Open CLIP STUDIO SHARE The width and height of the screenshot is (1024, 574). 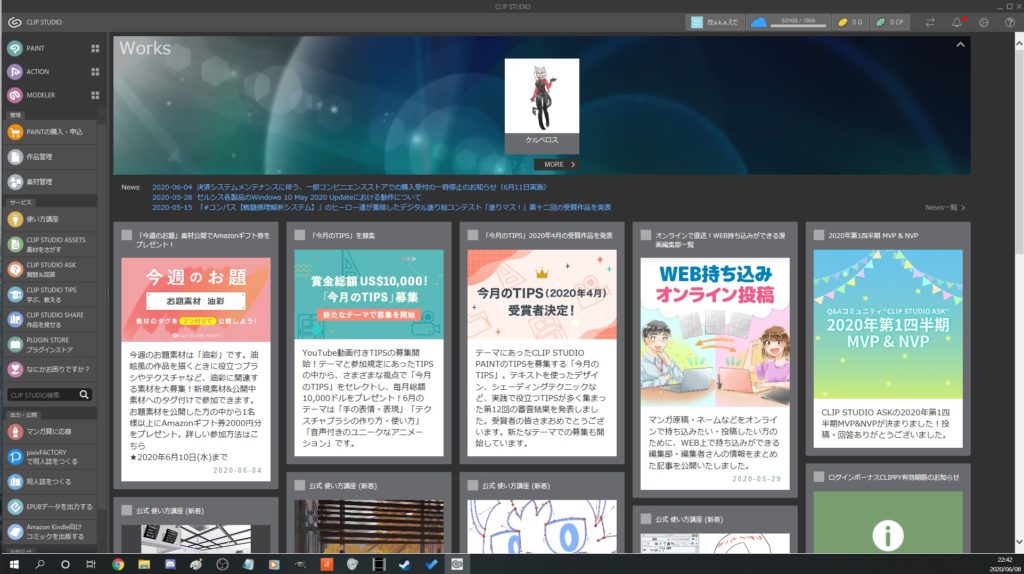coord(50,319)
